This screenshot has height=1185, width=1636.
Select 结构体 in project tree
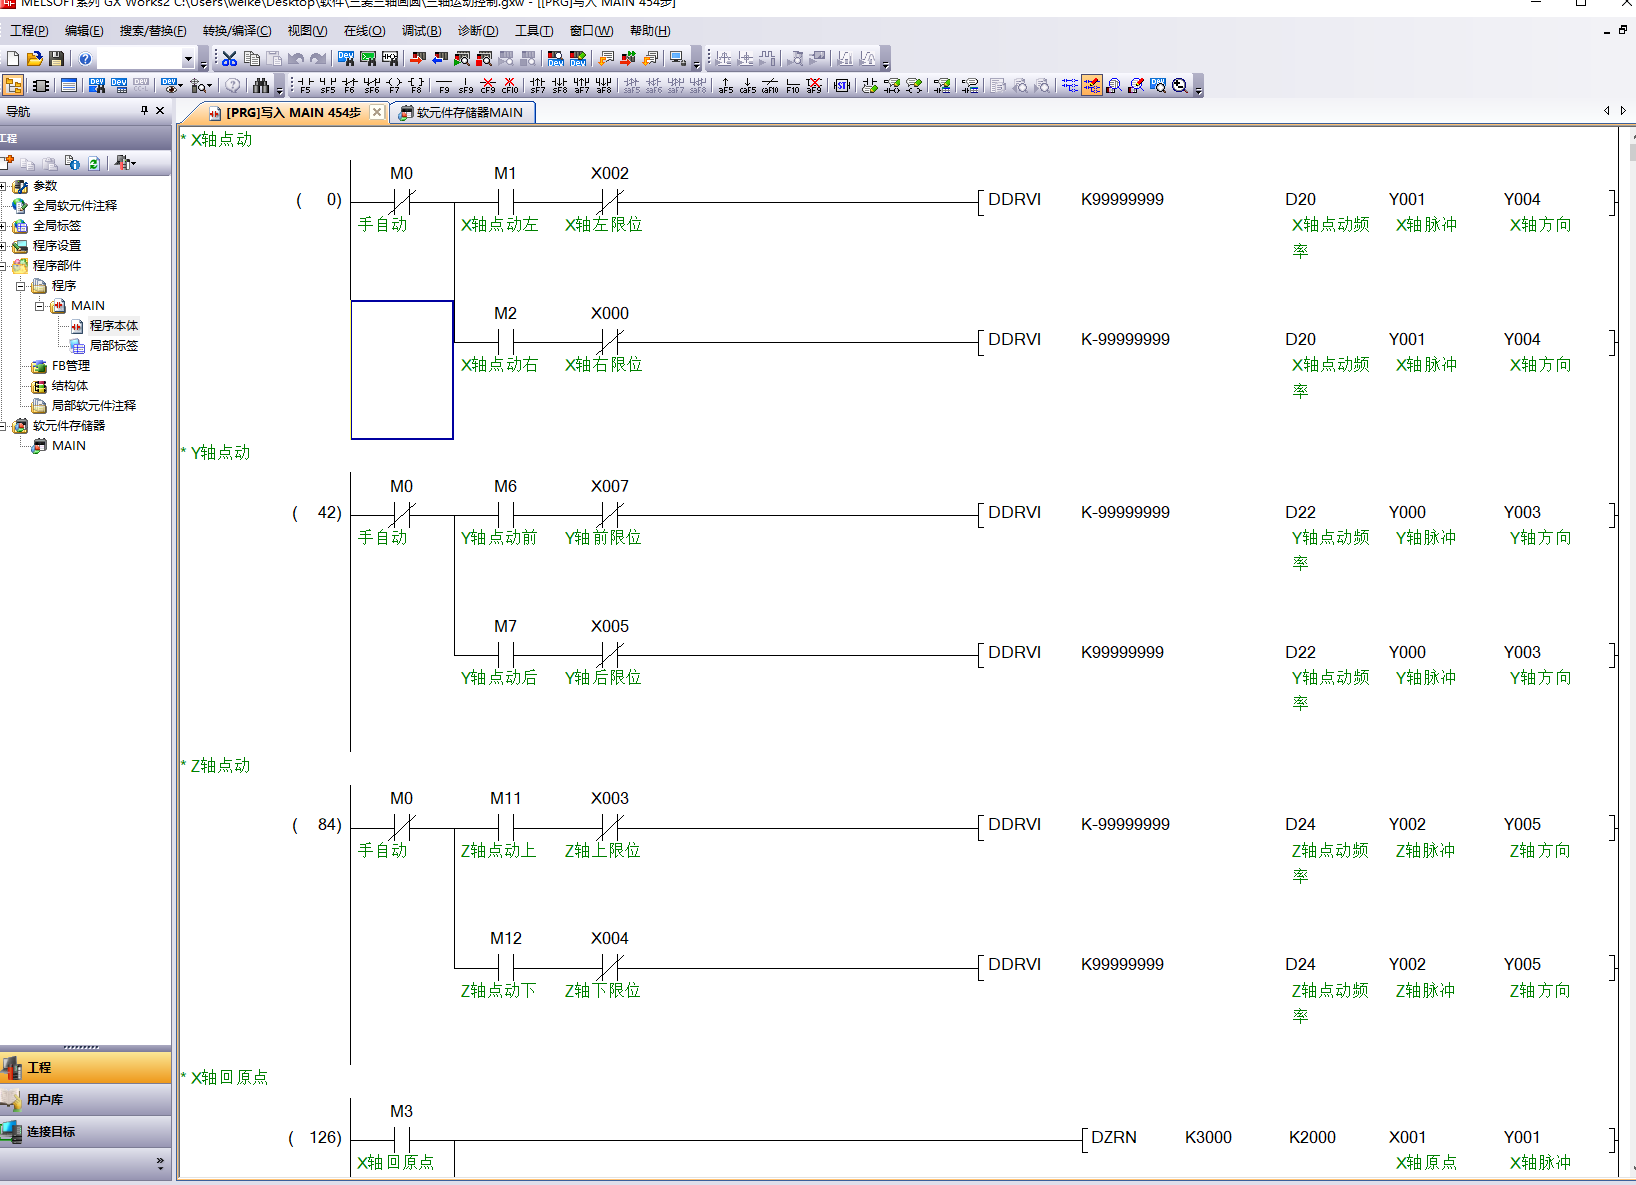[x=70, y=386]
